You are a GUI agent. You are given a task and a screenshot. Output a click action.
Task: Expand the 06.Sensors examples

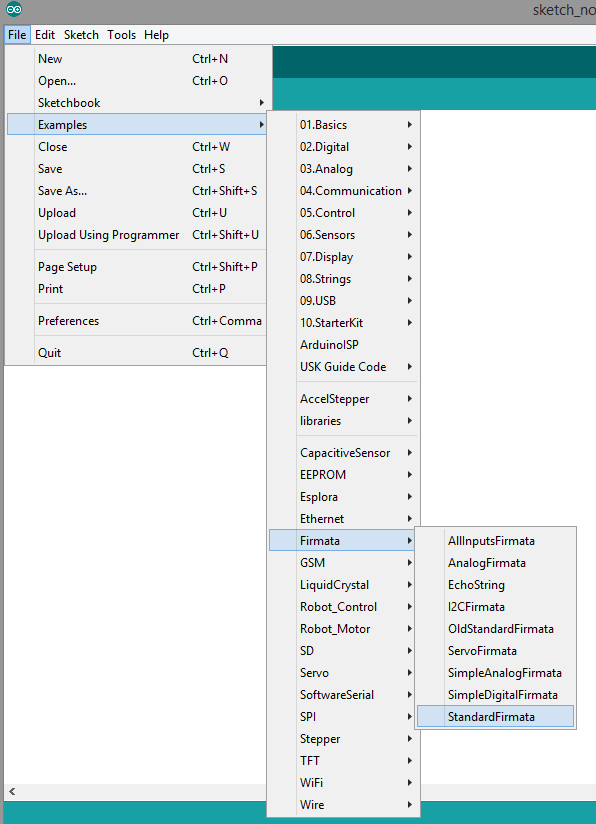[x=344, y=235]
